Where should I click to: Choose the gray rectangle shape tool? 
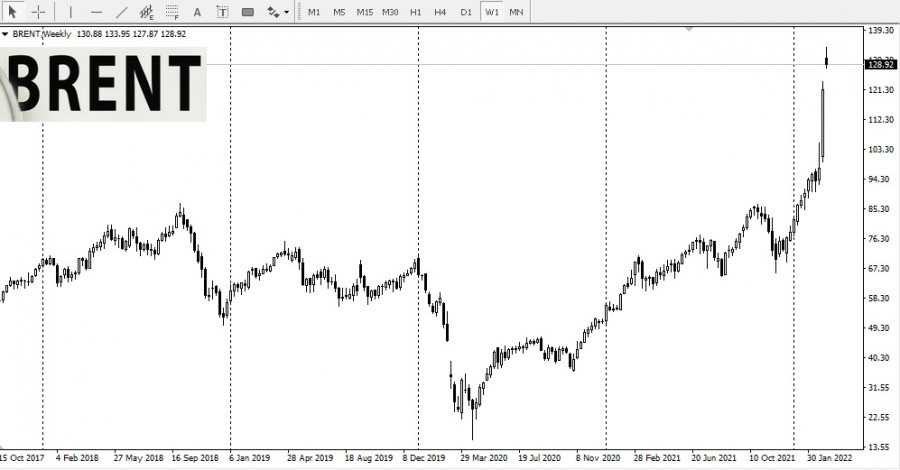tap(248, 11)
